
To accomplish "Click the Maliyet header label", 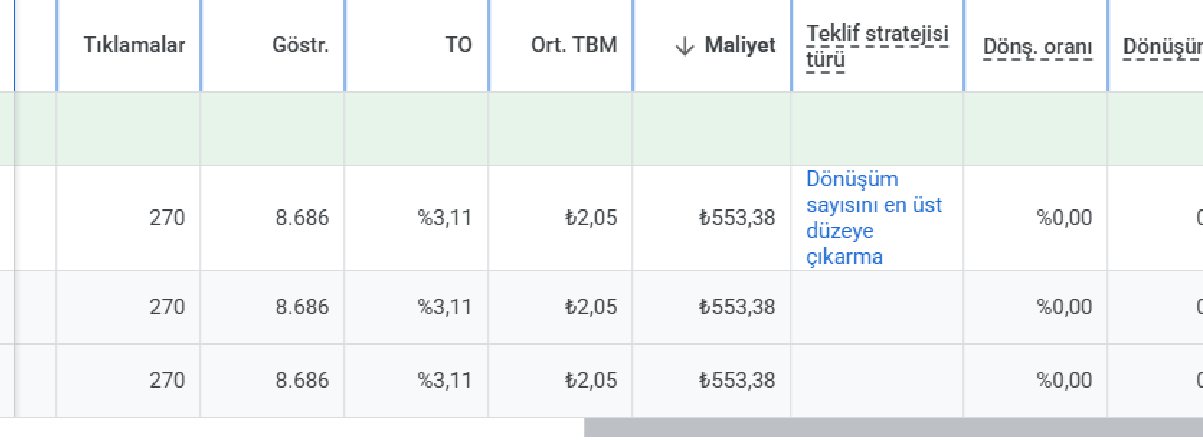I will click(x=740, y=46).
